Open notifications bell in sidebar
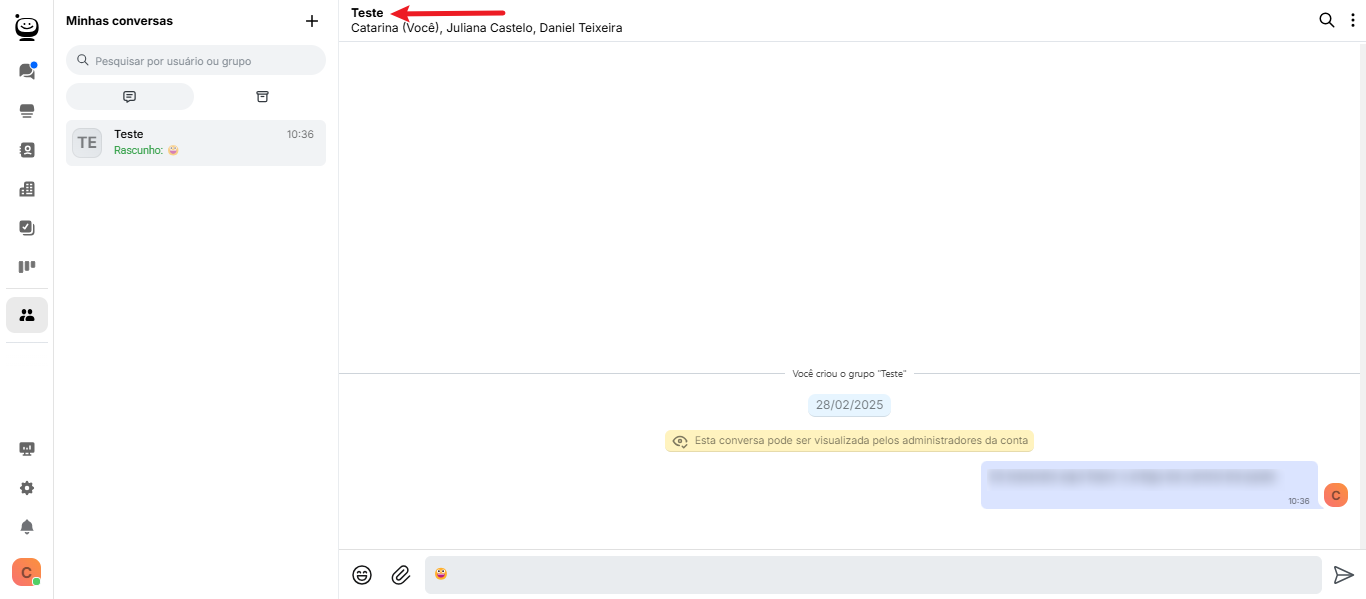This screenshot has height=599, width=1366. click(27, 527)
